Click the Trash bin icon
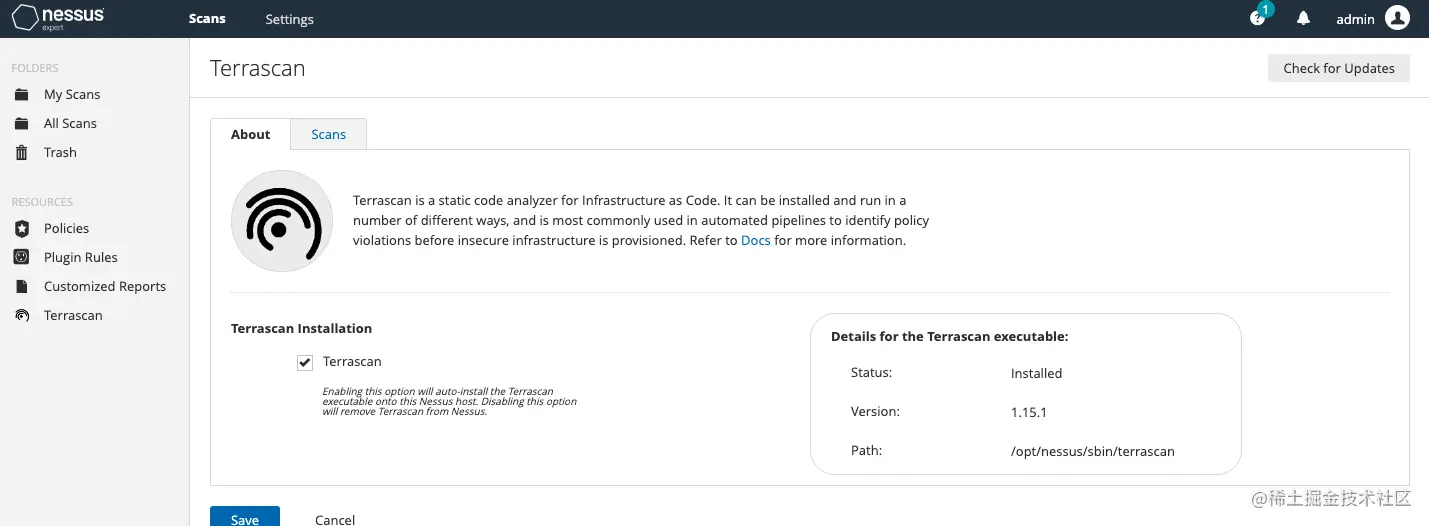1429x526 pixels. tap(21, 153)
